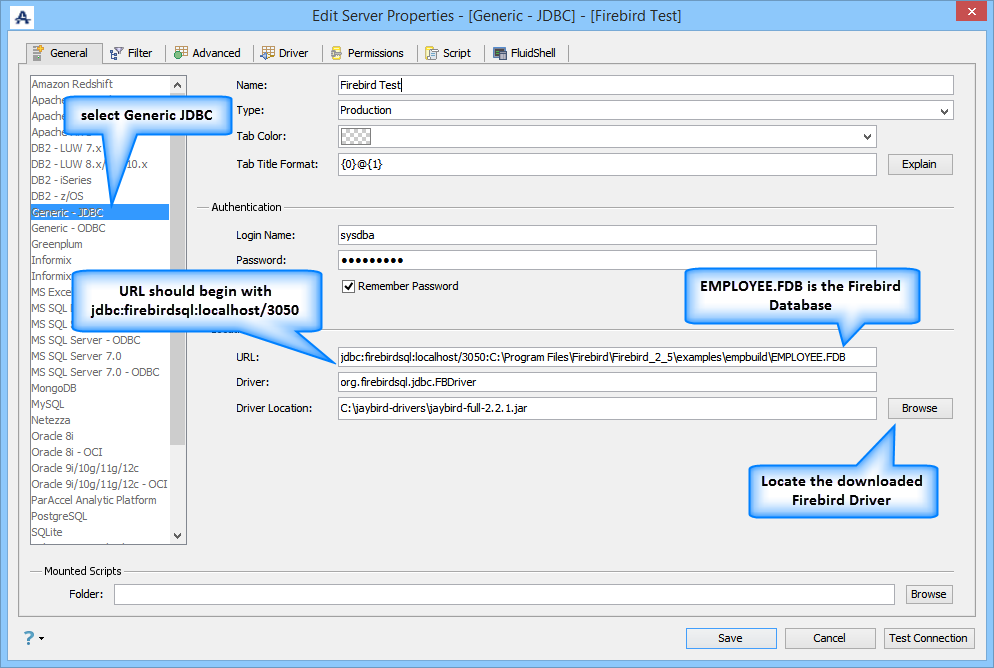
Task: Click the Script tab icon
Action: click(x=432, y=53)
